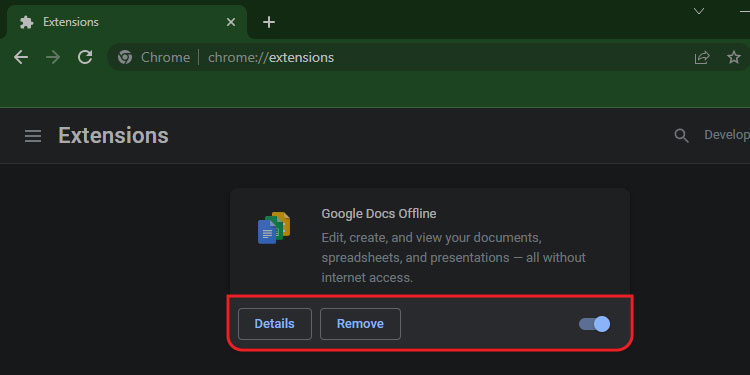Open the tab search chevron dropdown

pyautogui.click(x=699, y=11)
